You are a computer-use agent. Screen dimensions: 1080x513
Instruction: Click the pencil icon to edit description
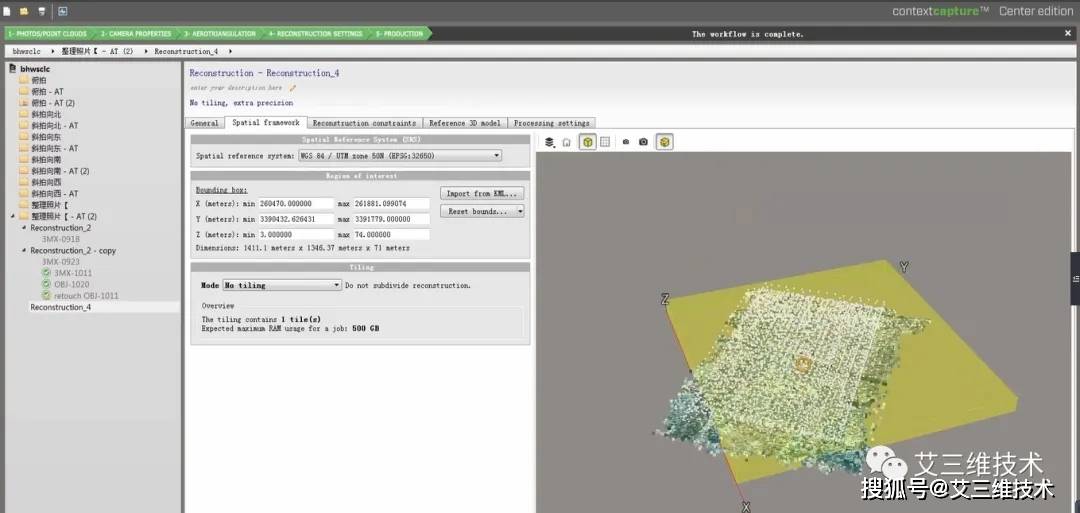292,88
